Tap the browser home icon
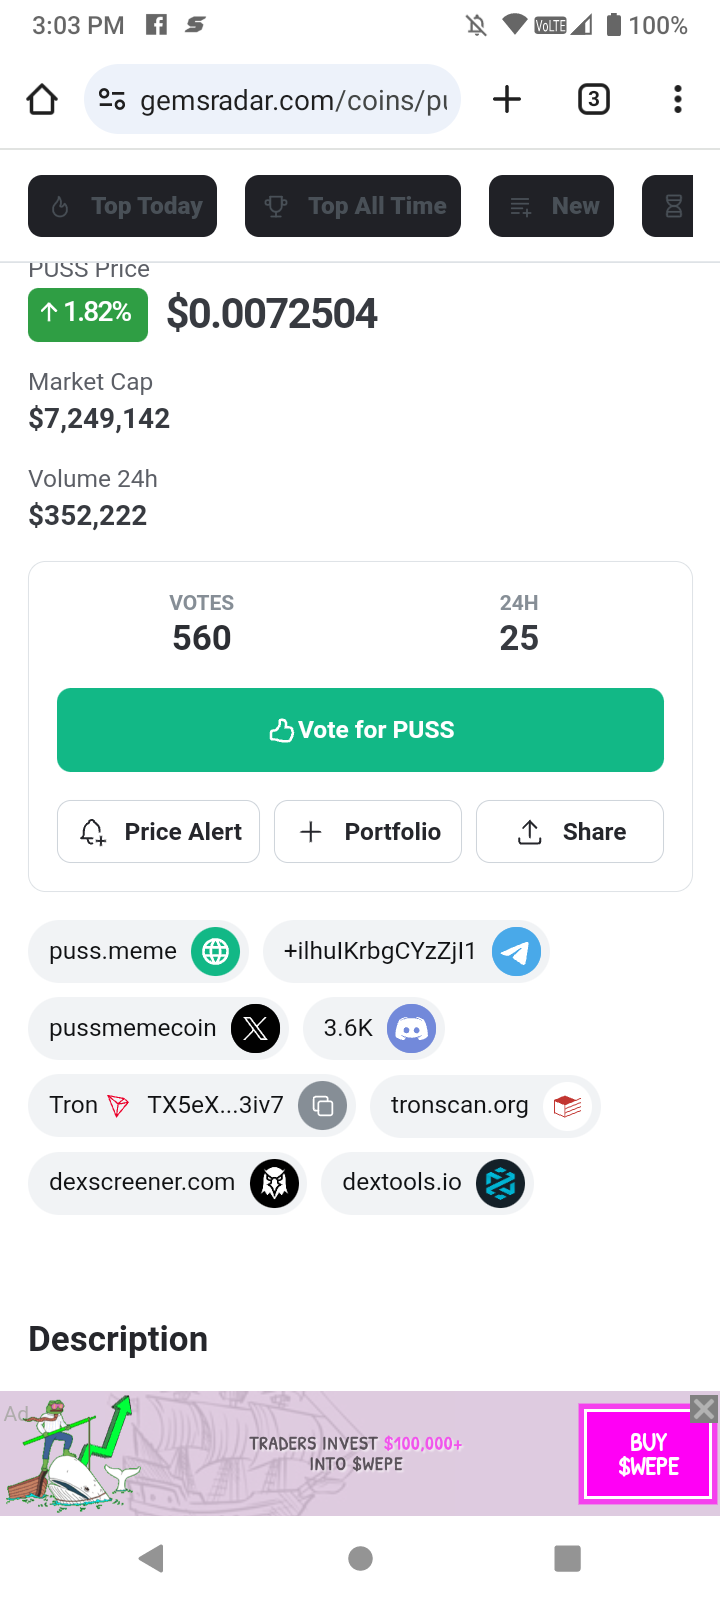 [42, 99]
